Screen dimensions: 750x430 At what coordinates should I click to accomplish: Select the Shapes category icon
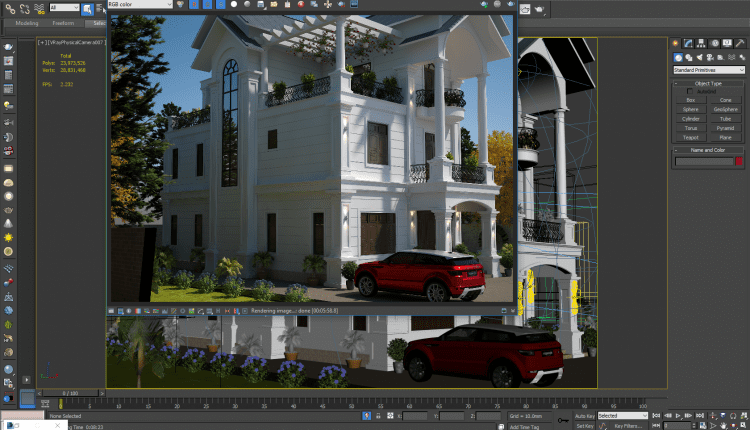pyautogui.click(x=689, y=57)
